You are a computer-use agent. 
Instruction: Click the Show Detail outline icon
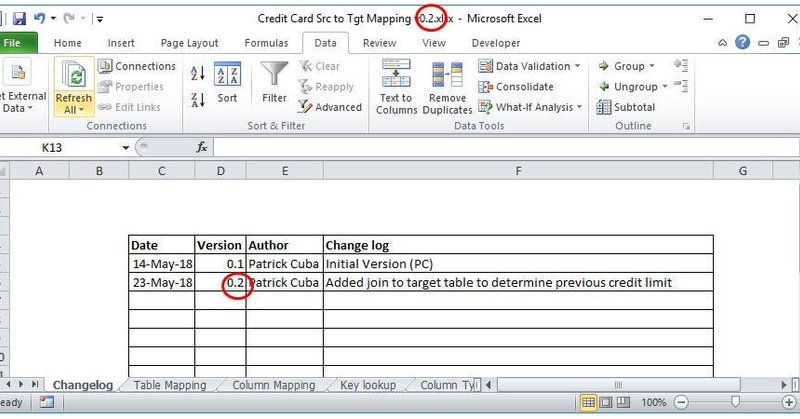tap(681, 65)
